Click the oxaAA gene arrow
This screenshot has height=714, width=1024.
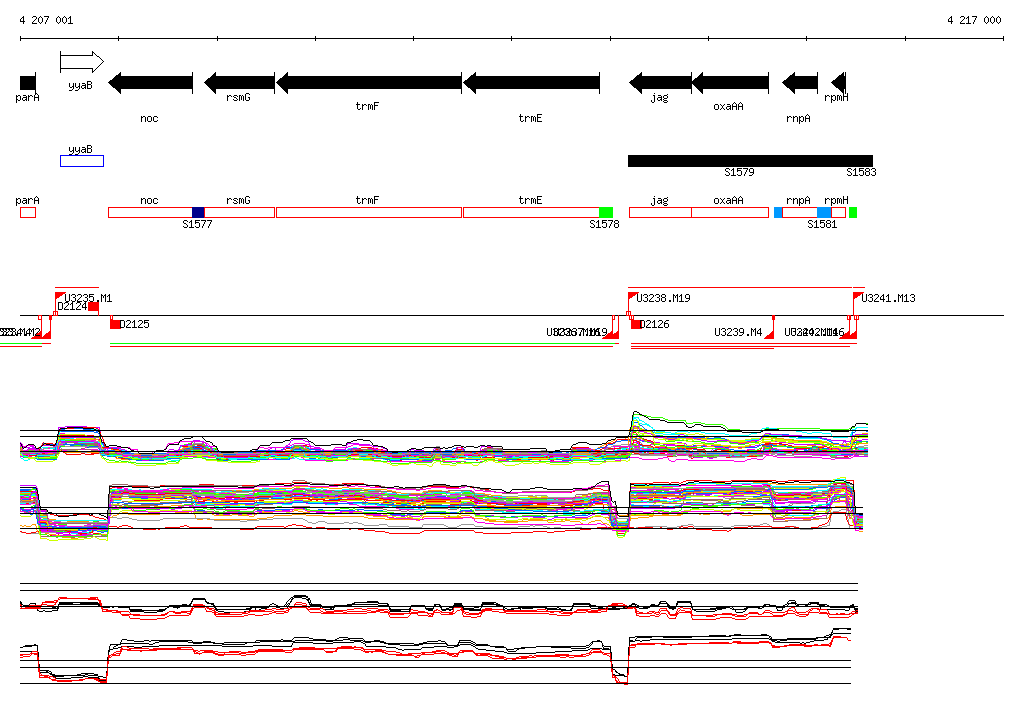point(730,83)
